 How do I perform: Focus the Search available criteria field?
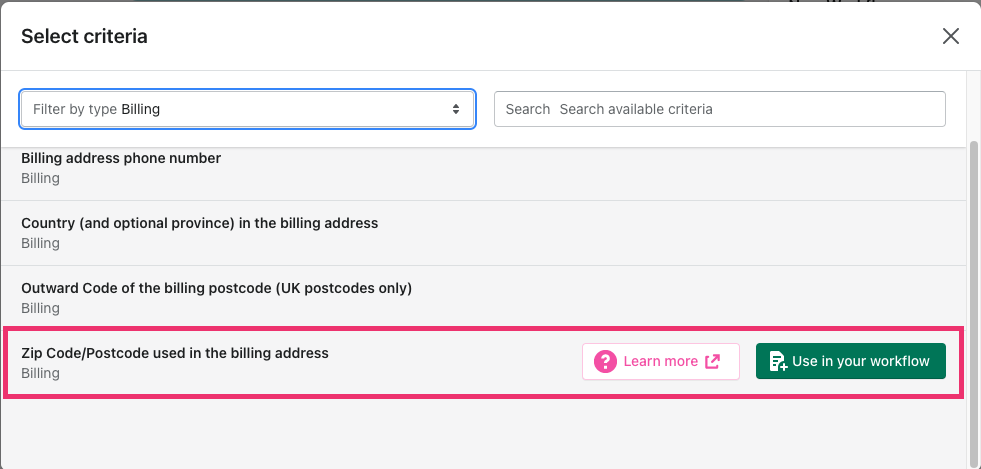coord(719,109)
